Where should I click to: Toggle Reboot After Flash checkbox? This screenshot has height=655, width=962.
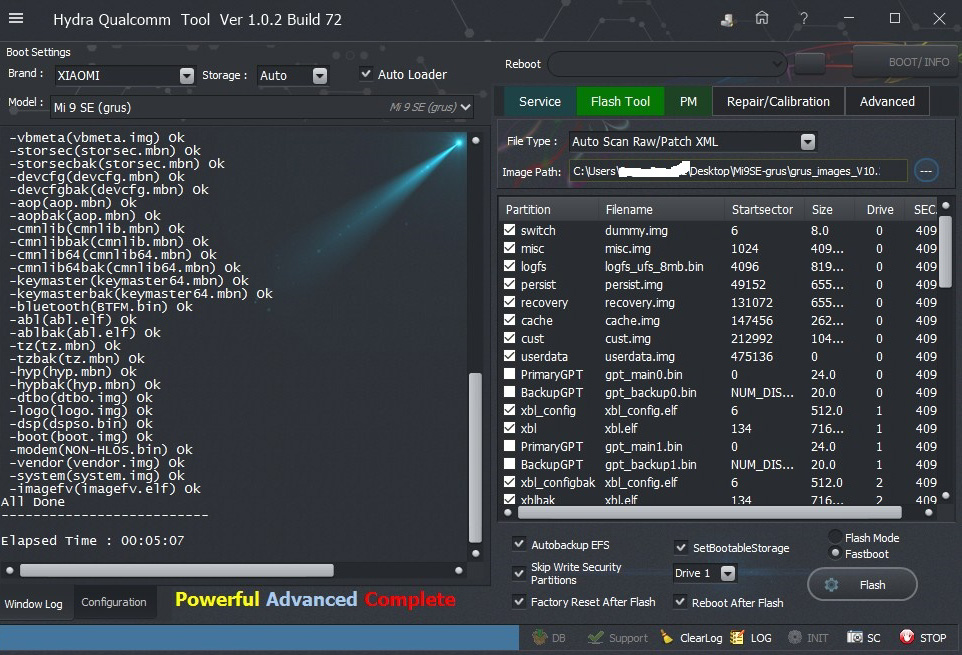pos(680,602)
